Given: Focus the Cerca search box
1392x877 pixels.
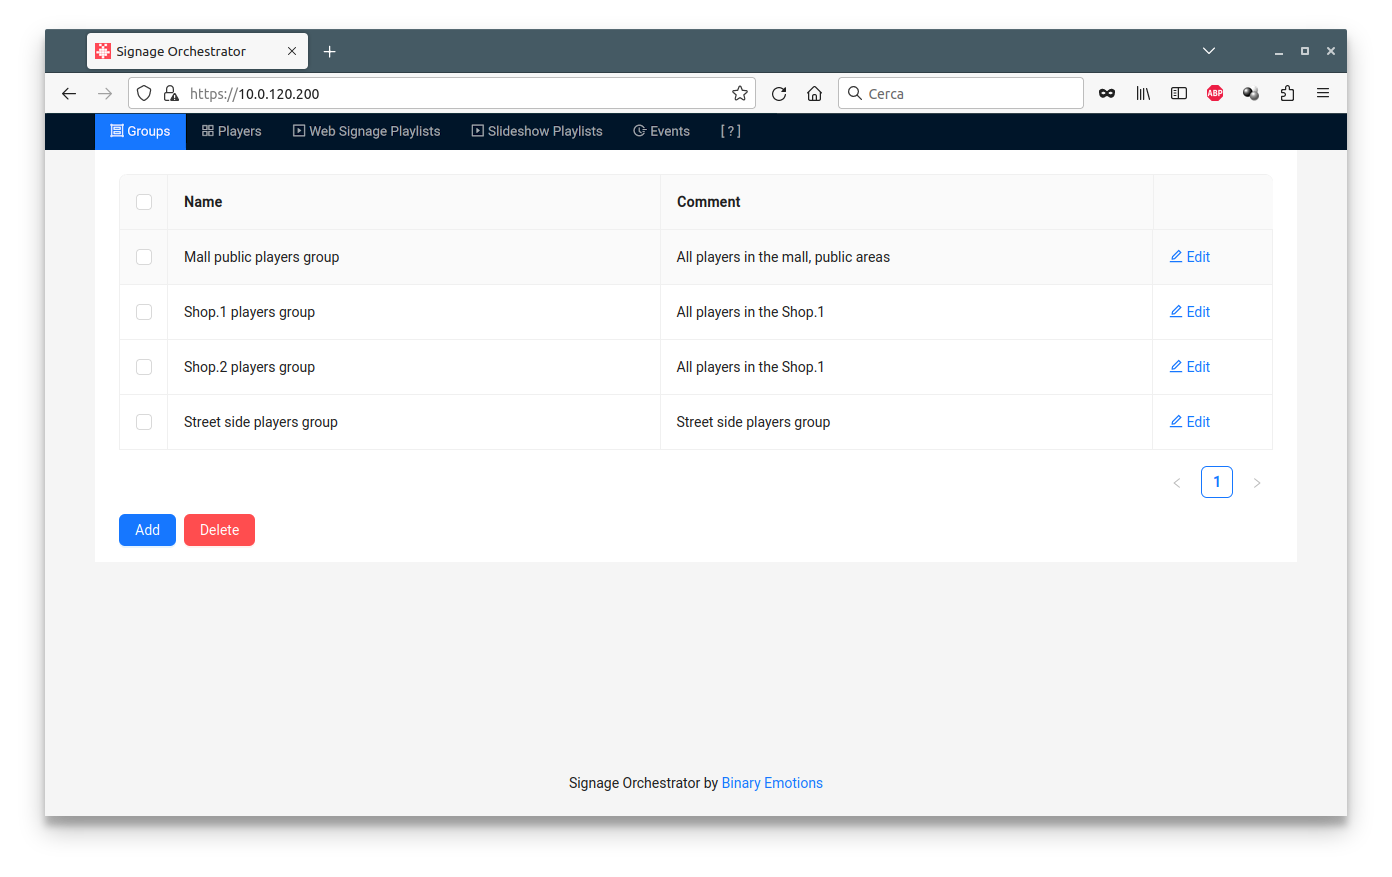Looking at the screenshot, I should (x=961, y=93).
